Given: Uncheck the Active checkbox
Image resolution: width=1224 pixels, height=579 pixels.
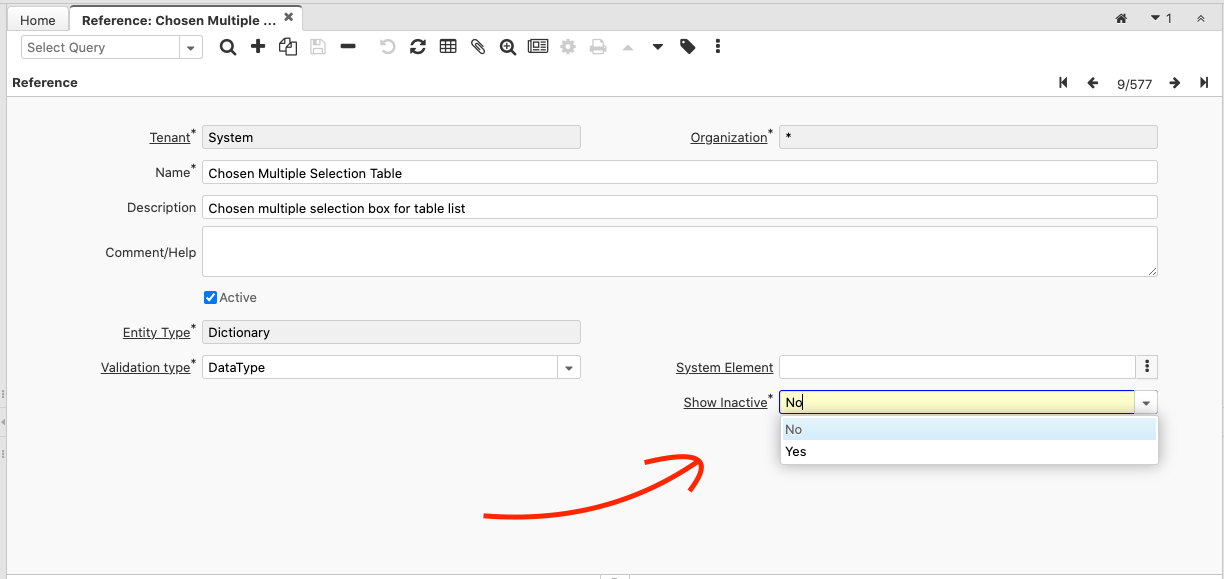Looking at the screenshot, I should pyautogui.click(x=210, y=298).
